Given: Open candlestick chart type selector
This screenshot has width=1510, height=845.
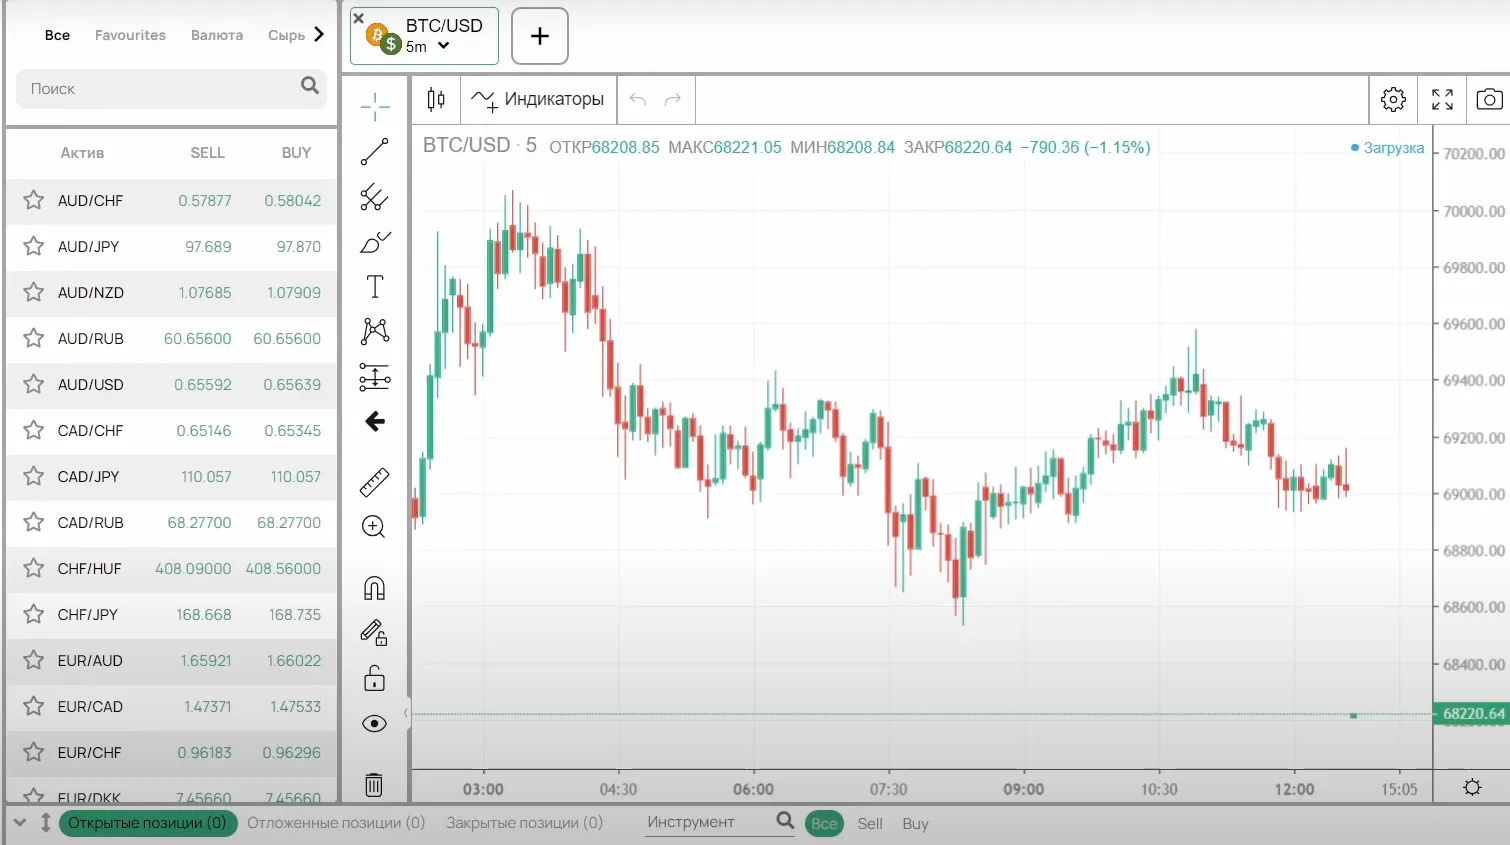Looking at the screenshot, I should click(436, 99).
